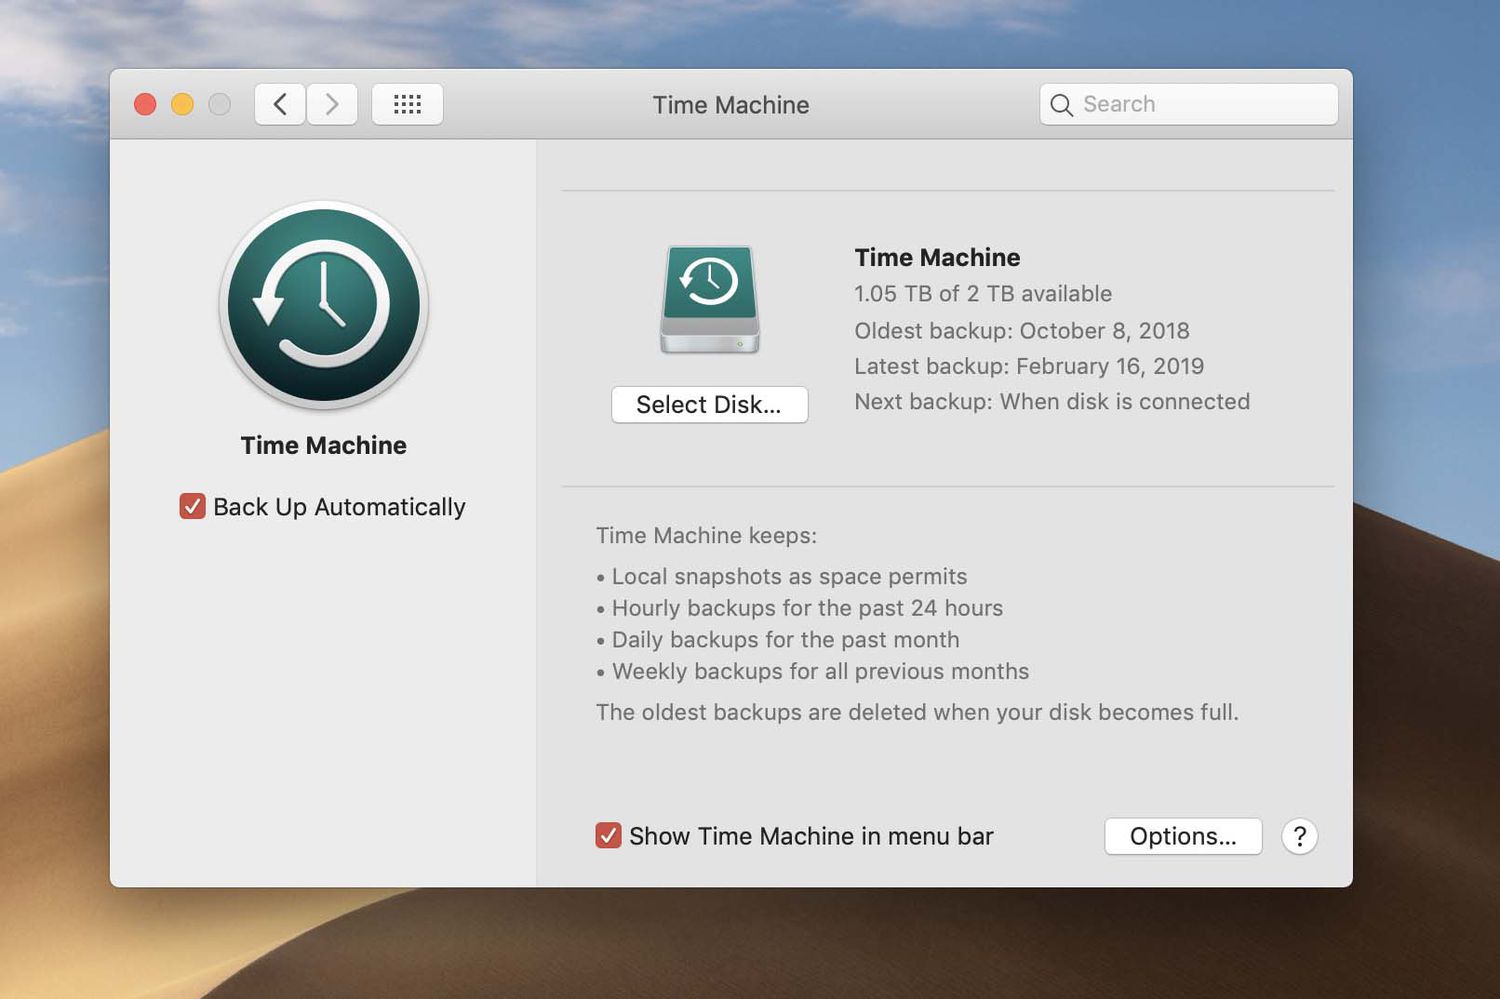
Task: Minimize the window with the yellow button
Action: coord(182,104)
